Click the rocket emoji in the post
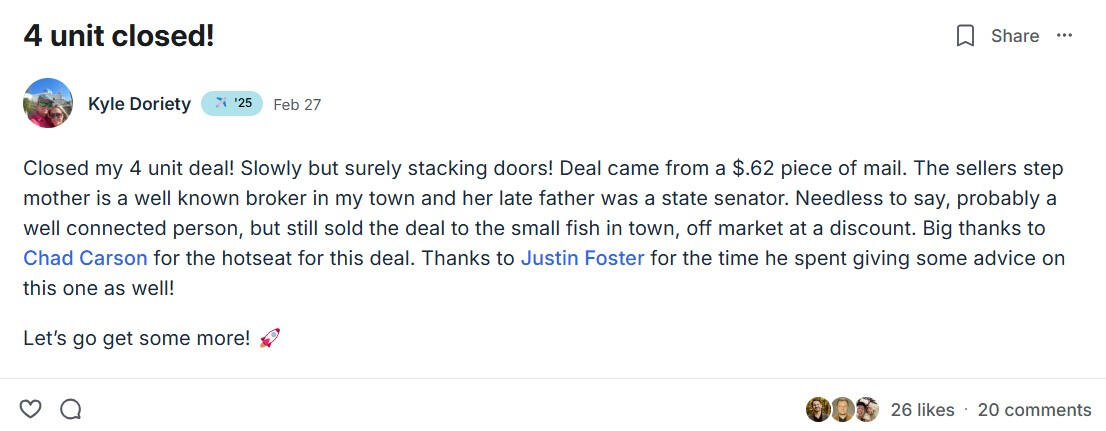The width and height of the screenshot is (1106, 431). (x=269, y=338)
